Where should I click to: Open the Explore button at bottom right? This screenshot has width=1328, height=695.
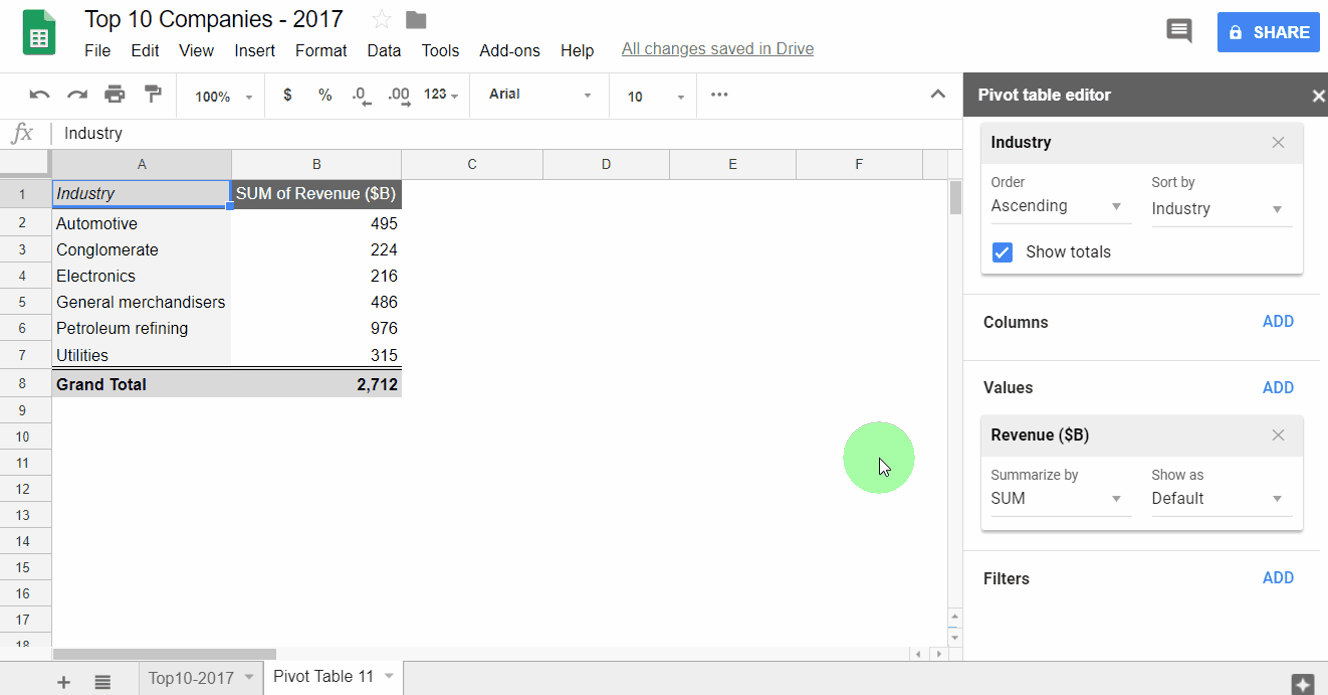point(1302,684)
